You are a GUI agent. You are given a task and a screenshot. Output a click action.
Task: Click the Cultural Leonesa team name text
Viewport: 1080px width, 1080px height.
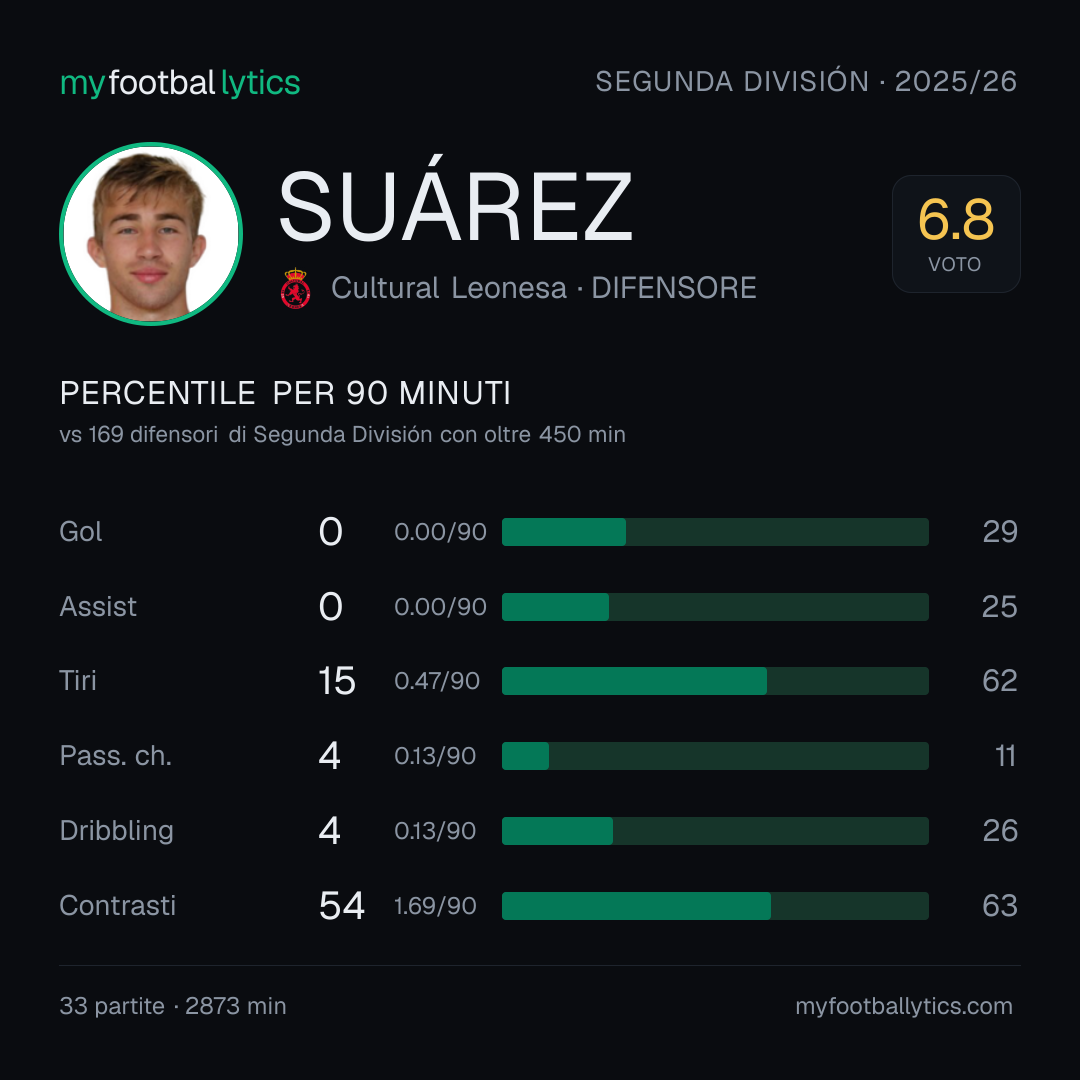point(448,288)
